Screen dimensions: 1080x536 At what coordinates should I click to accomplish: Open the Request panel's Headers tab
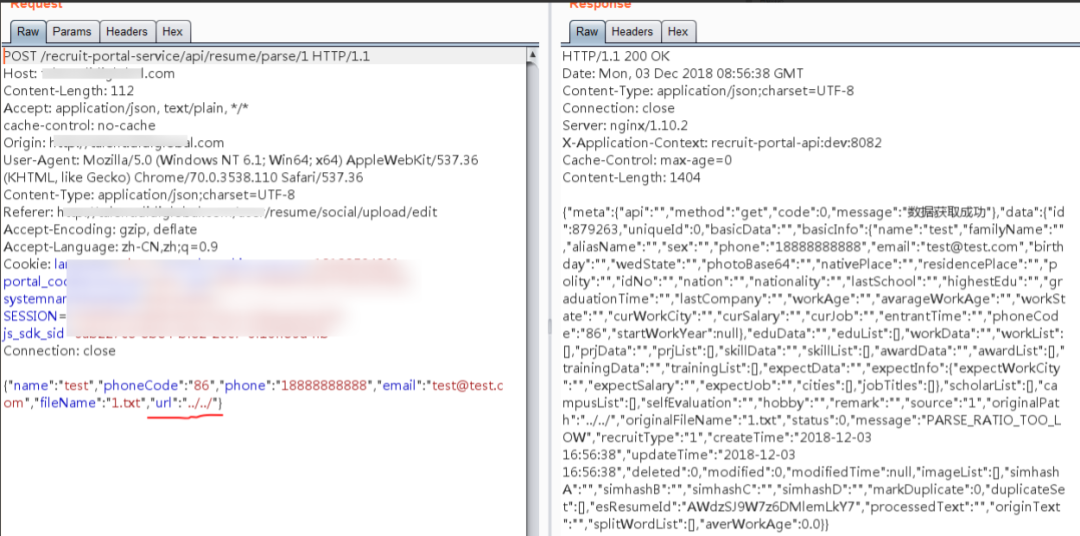click(127, 32)
